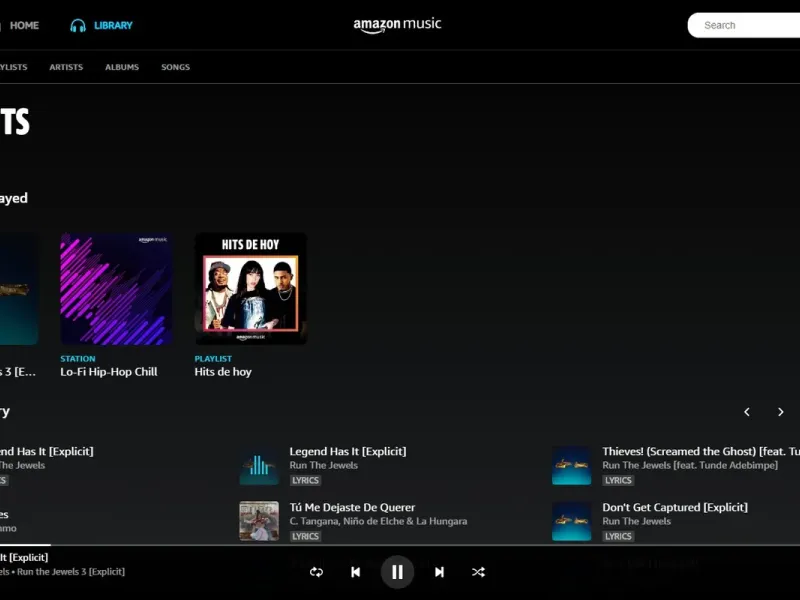
Task: Skip to the previous track
Action: click(x=356, y=572)
